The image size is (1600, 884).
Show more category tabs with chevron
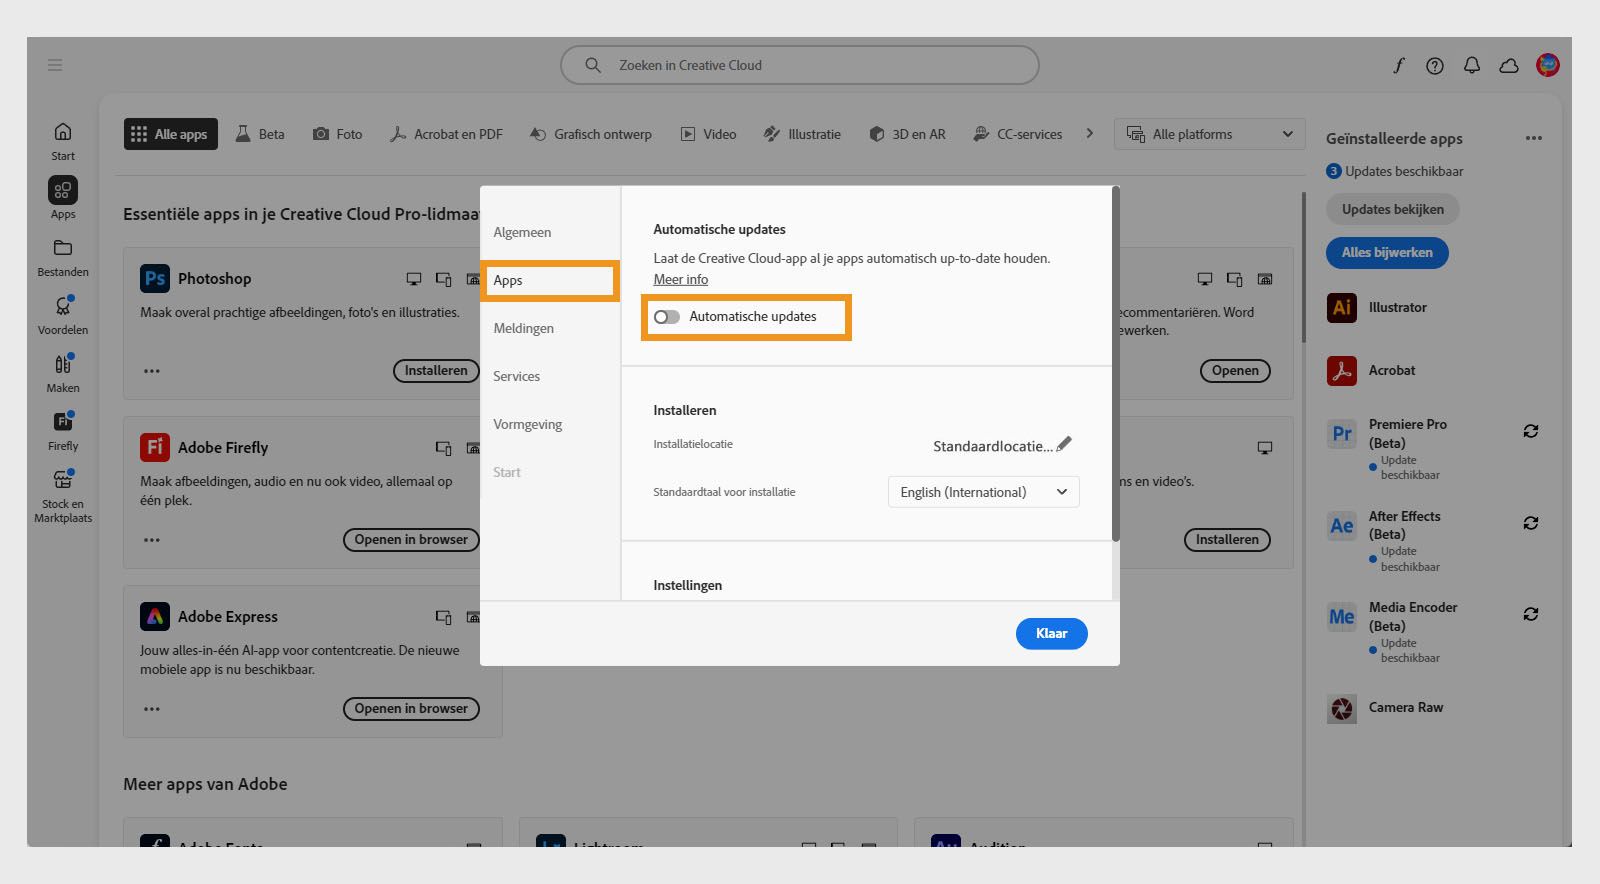coord(1090,134)
